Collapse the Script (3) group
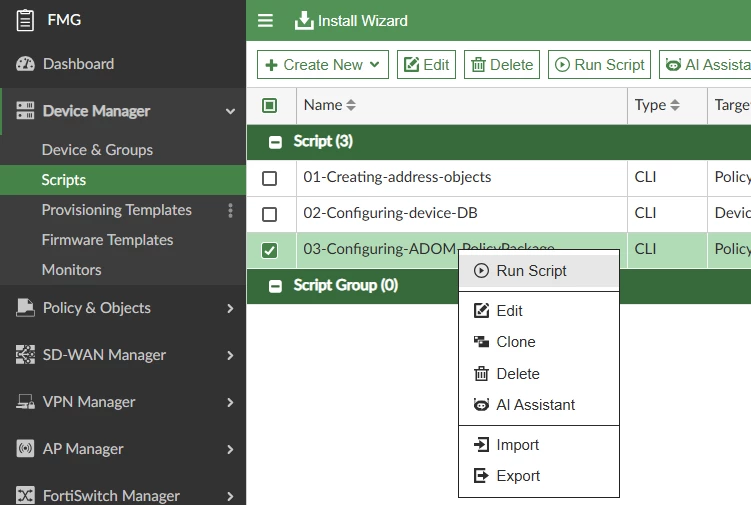 [x=275, y=142]
